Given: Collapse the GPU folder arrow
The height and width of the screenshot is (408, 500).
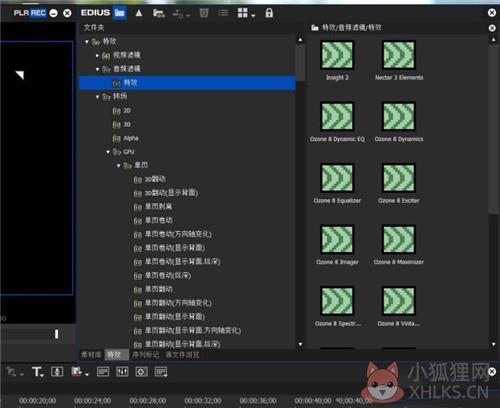Looking at the screenshot, I should pyautogui.click(x=108, y=152).
